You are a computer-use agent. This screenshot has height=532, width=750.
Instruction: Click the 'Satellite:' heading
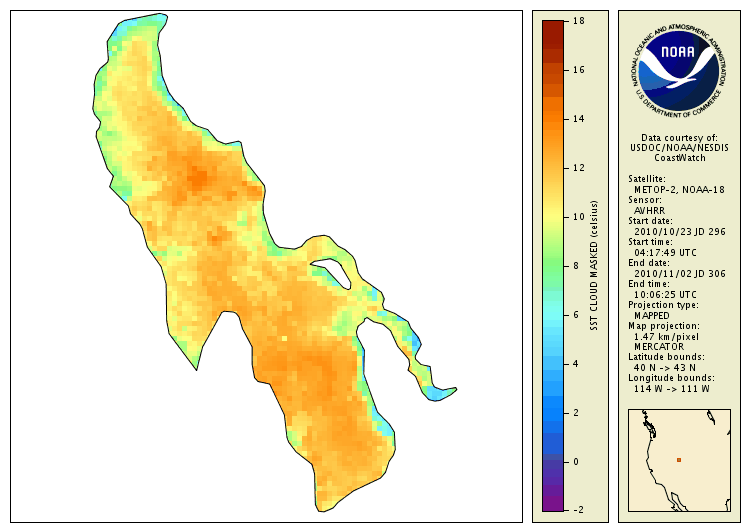click(647, 179)
